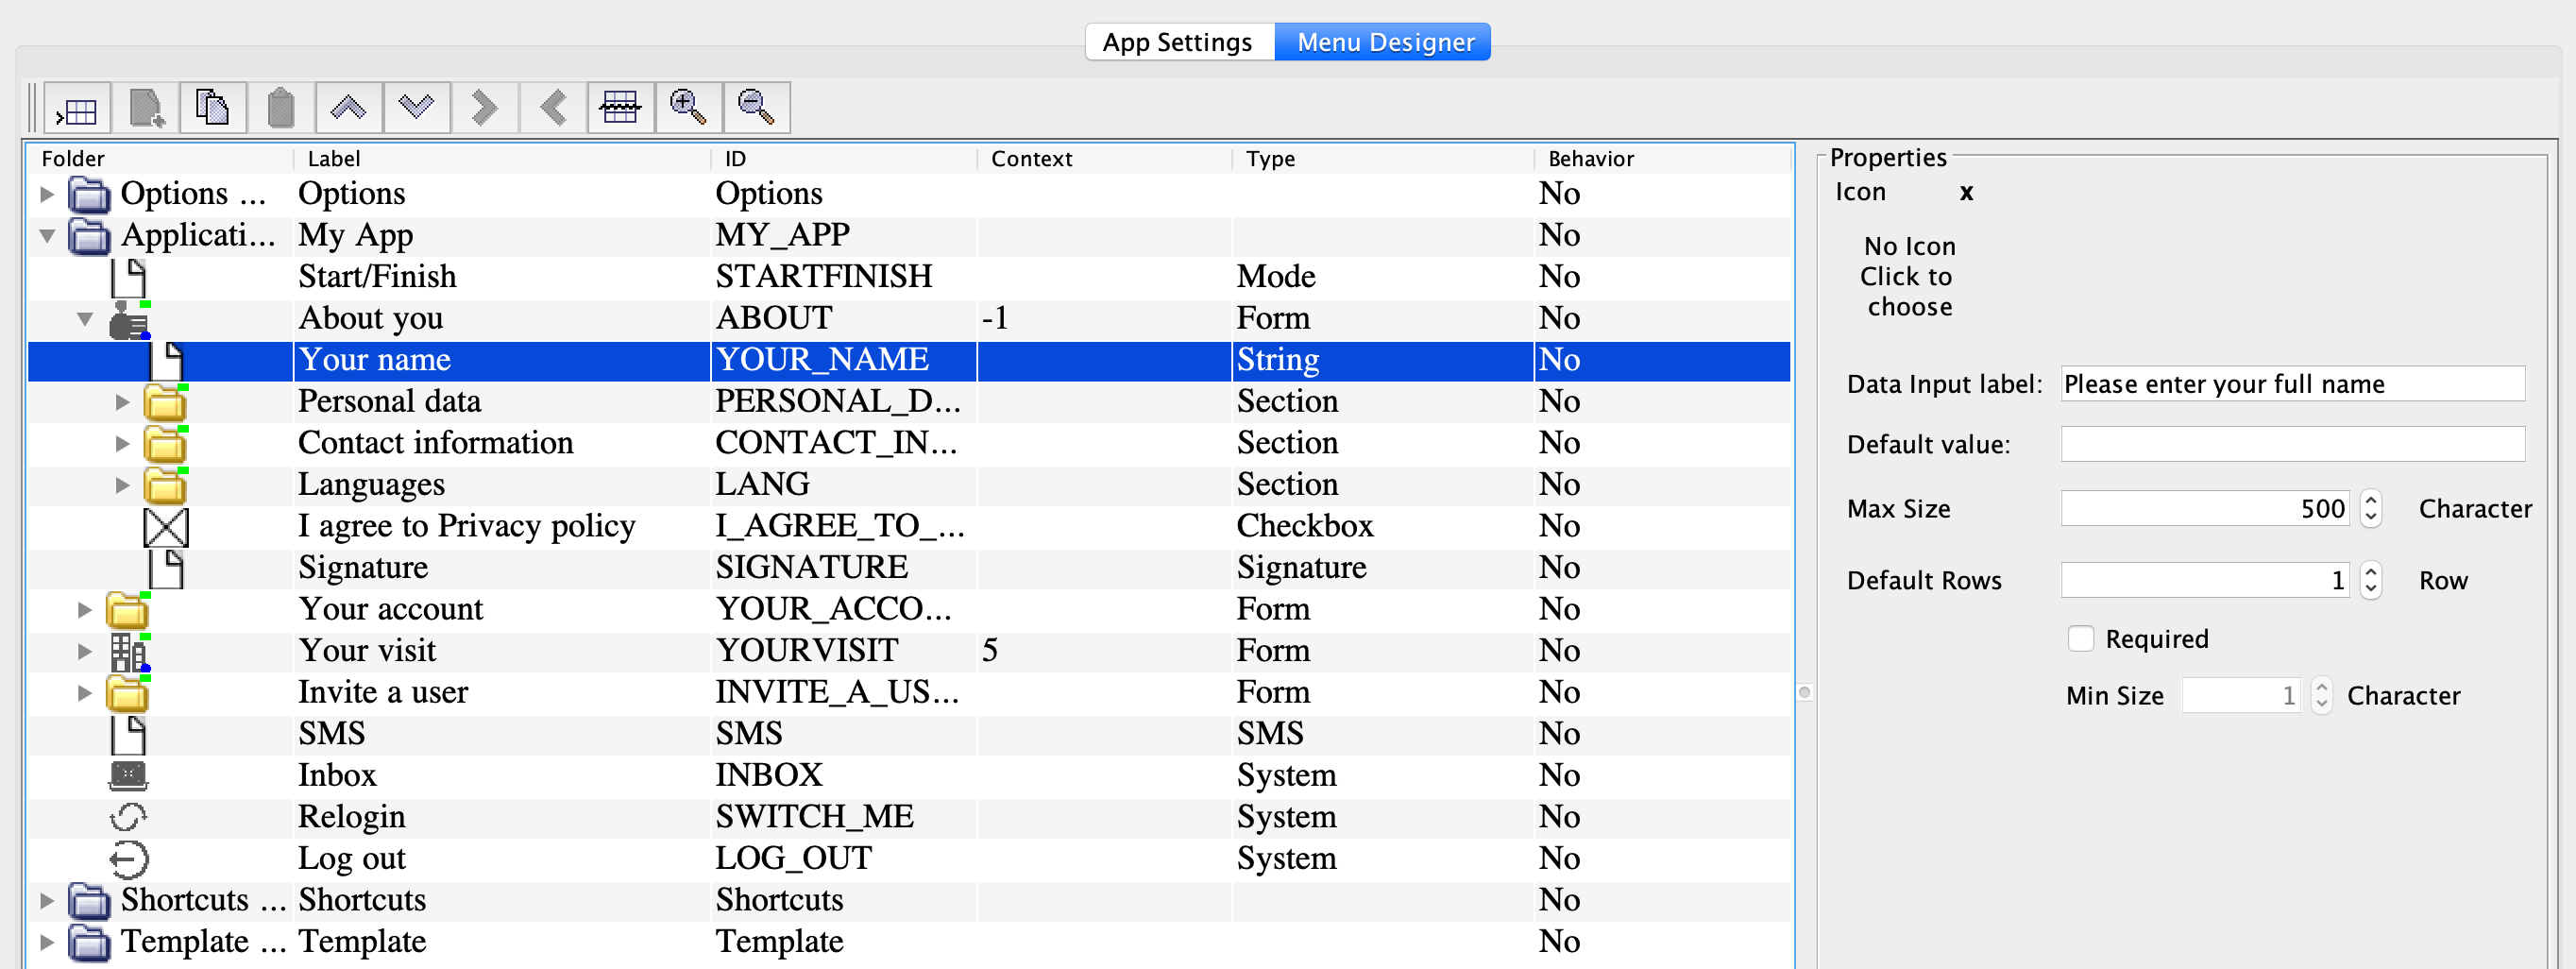Screen dimensions: 2576x969
Task: Select the Menu Designer tab
Action: coord(1384,42)
